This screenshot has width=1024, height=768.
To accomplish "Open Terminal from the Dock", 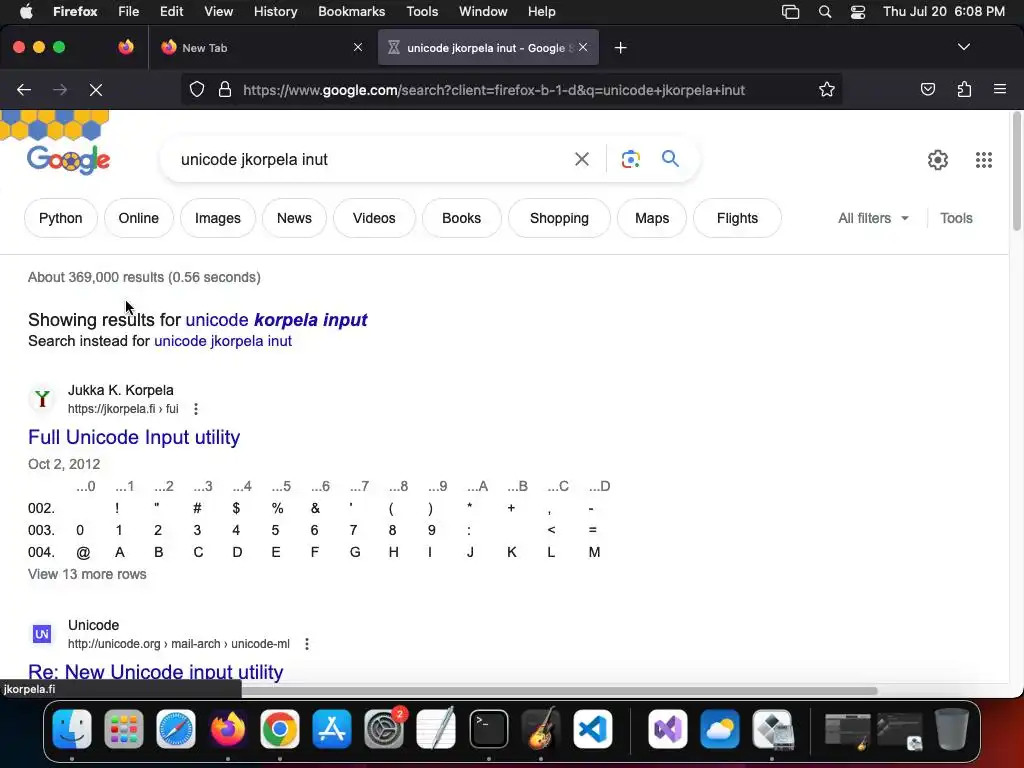I will 488,729.
